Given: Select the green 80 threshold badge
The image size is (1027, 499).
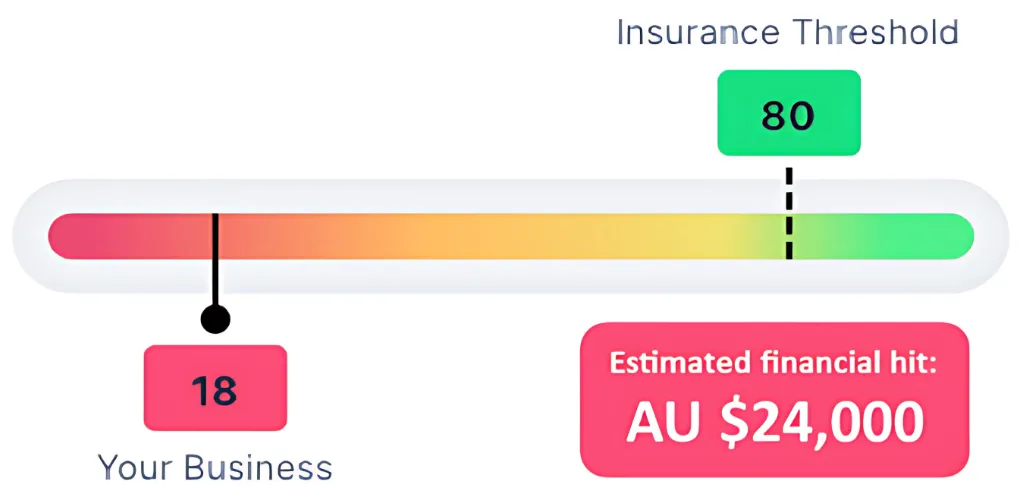Looking at the screenshot, I should click(789, 113).
